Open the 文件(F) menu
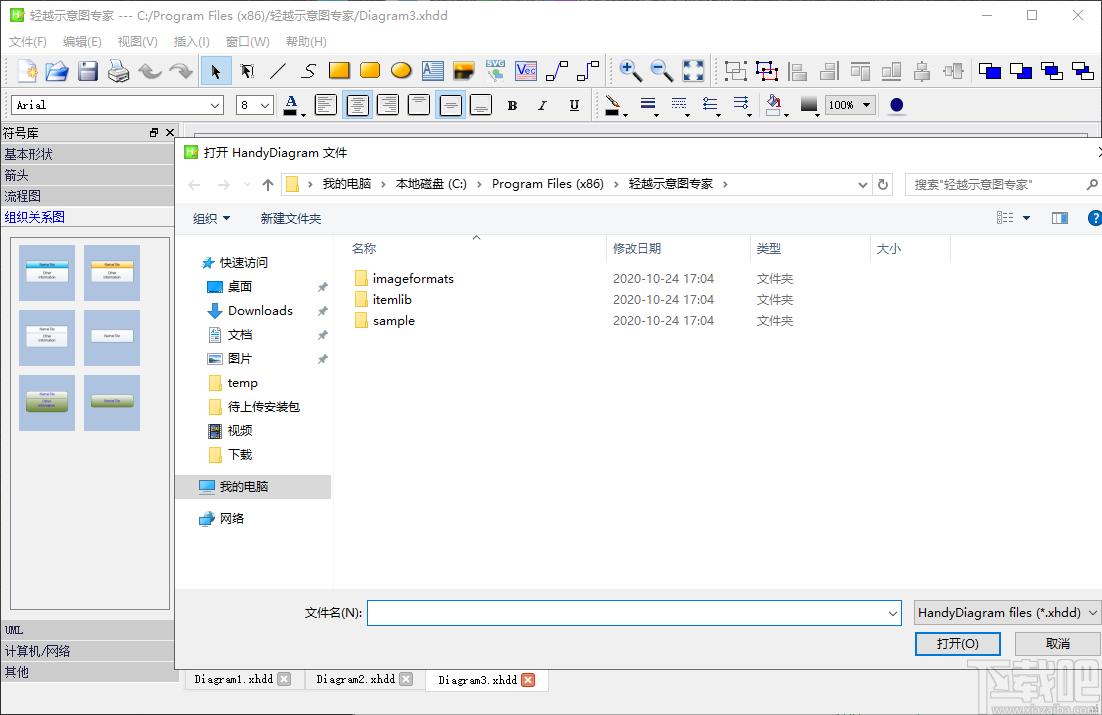The width and height of the screenshot is (1102, 715). [27, 41]
